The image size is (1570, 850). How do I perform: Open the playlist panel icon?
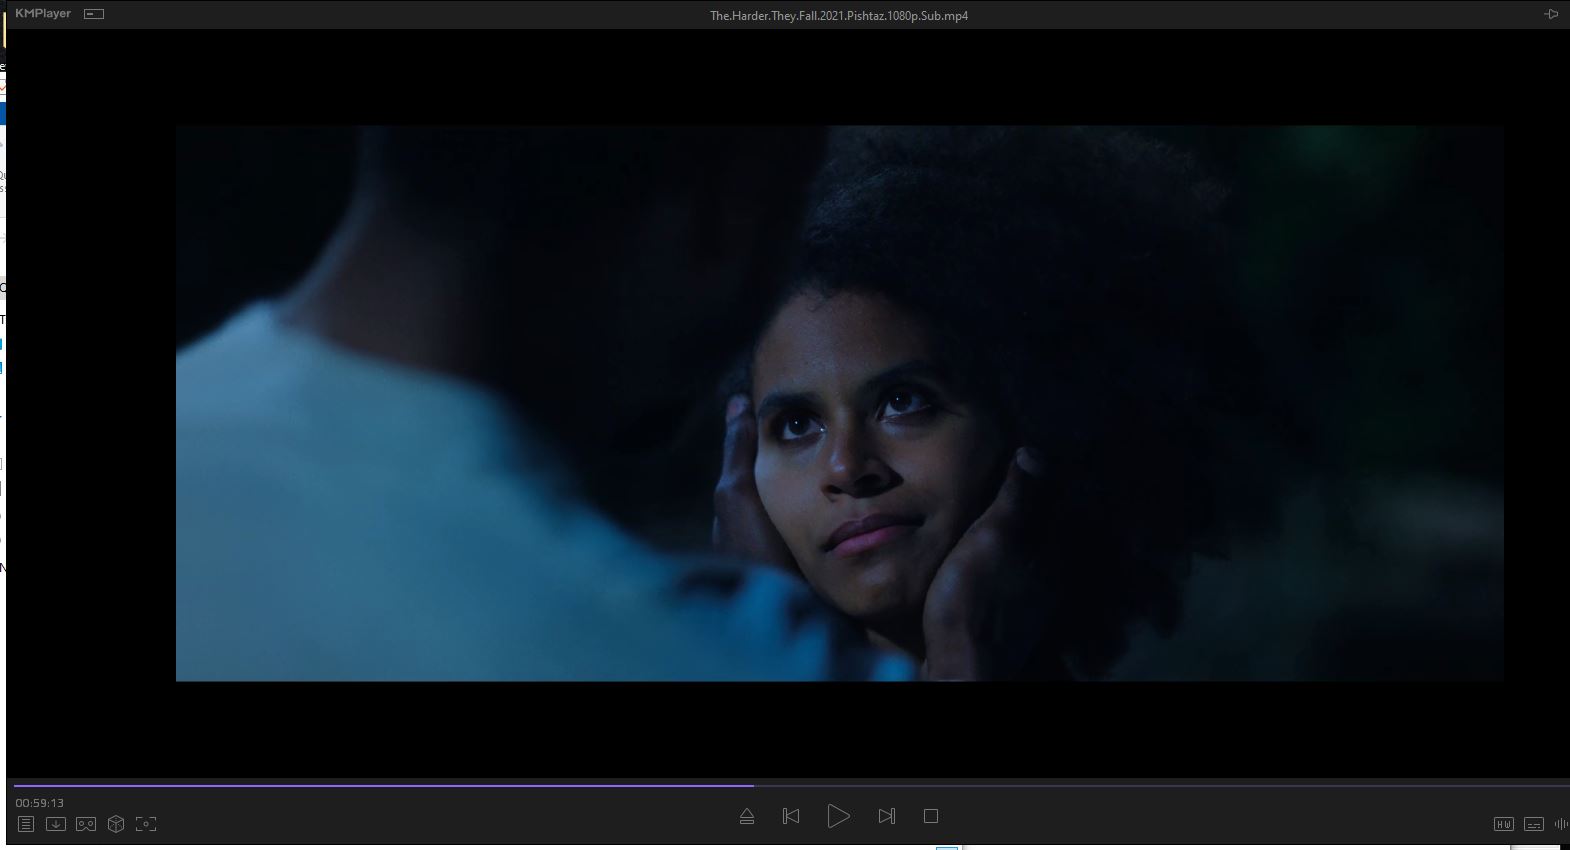point(26,824)
